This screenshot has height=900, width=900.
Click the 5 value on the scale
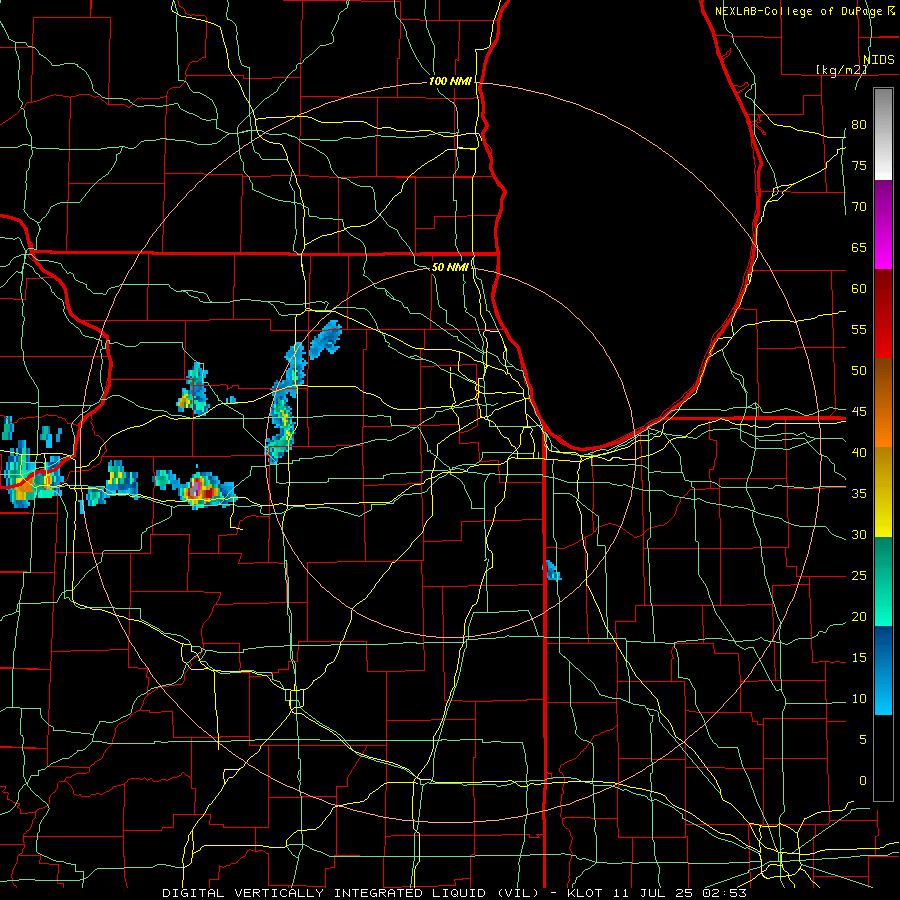[863, 739]
